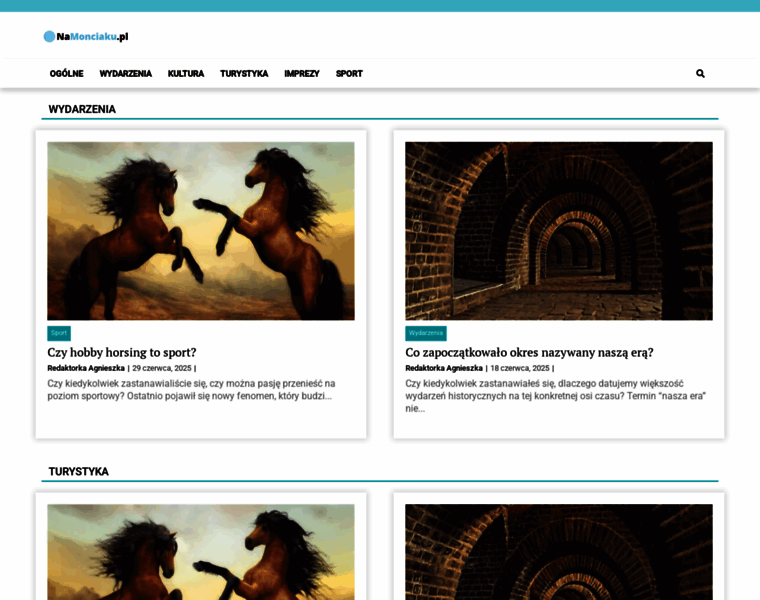Choose SPORT in the navigation bar
Screen dimensions: 760x600
[x=349, y=74]
